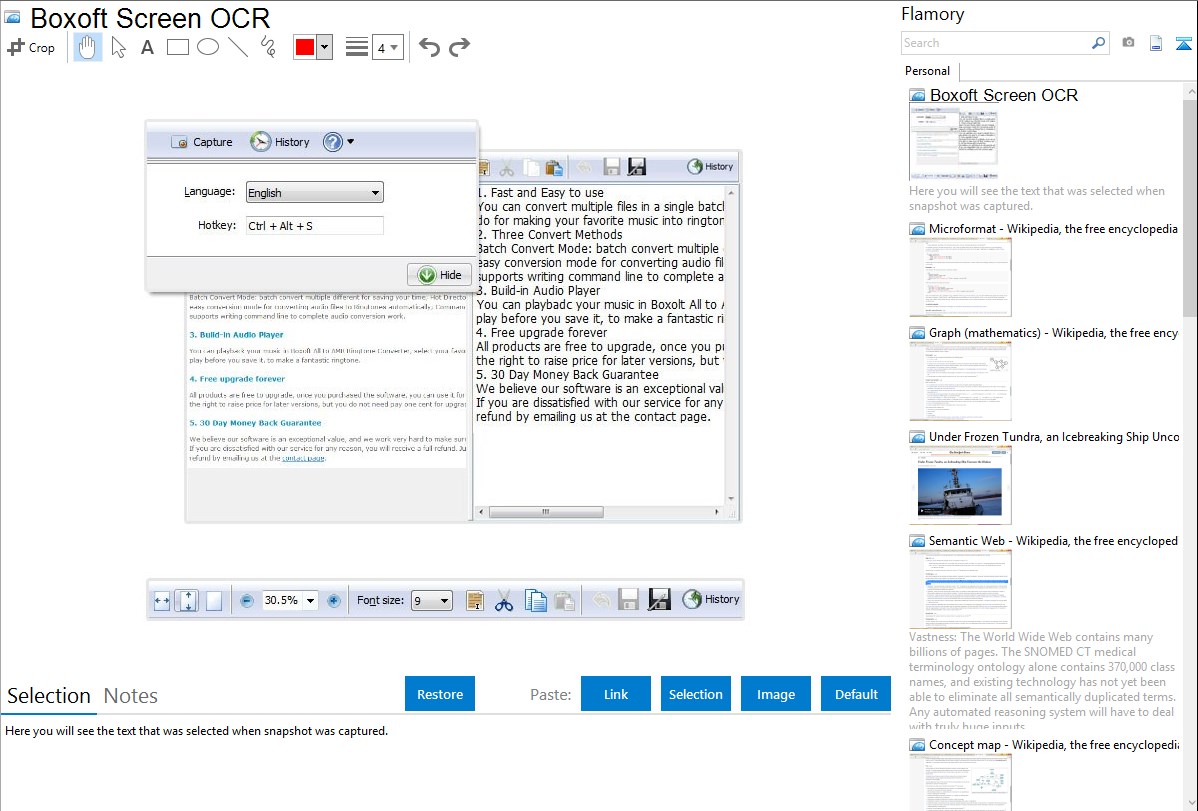Open the Concept map snapshot title
This screenshot has height=811, width=1198.
pos(1053,744)
